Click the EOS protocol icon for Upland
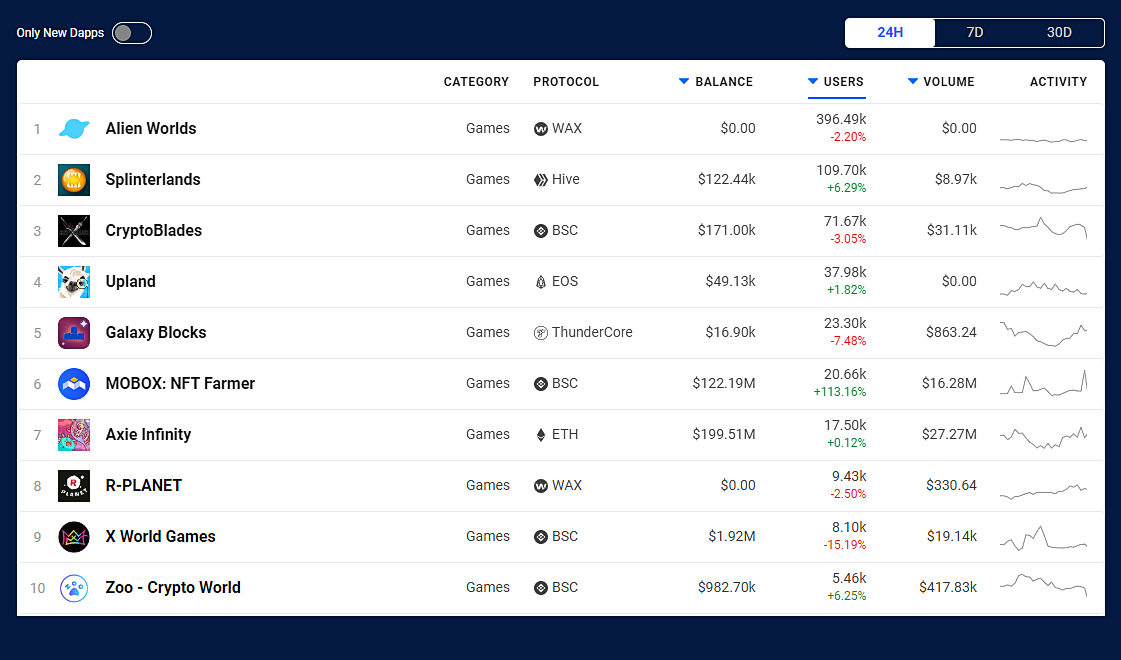 pos(540,282)
